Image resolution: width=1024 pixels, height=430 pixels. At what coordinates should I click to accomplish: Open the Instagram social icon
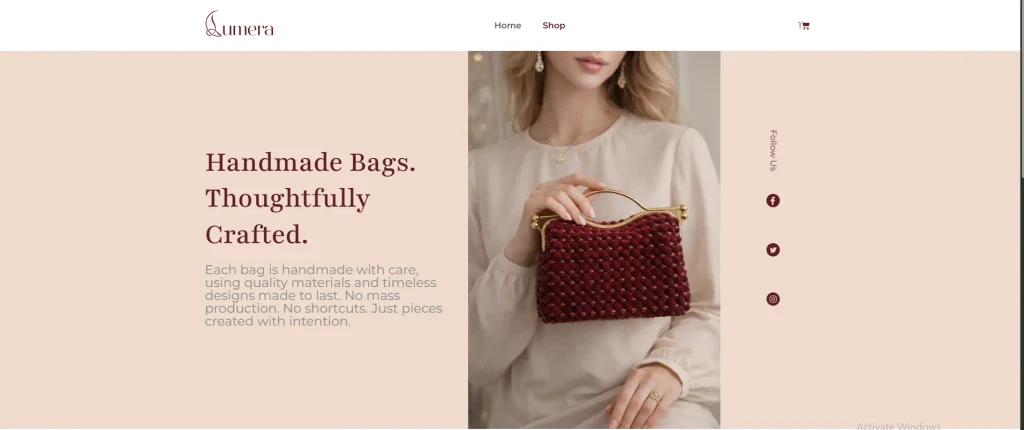tap(773, 299)
